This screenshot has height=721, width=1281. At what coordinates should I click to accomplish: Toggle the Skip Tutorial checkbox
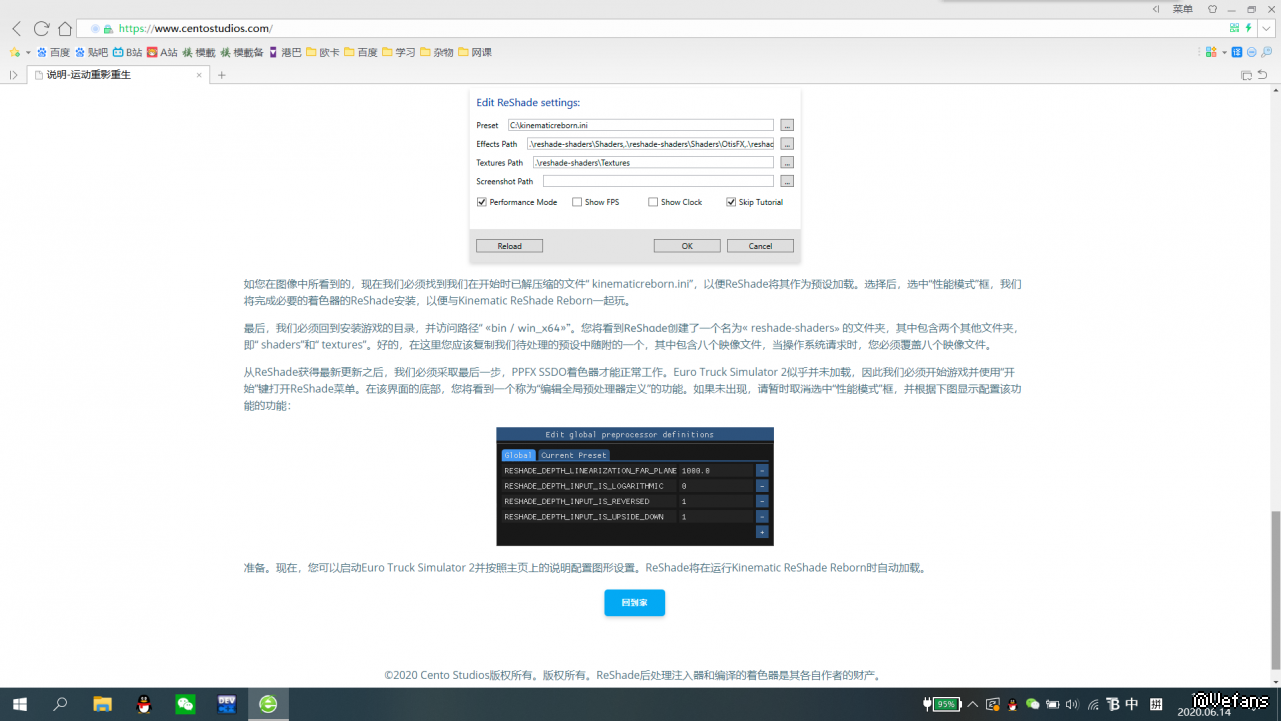coord(731,202)
